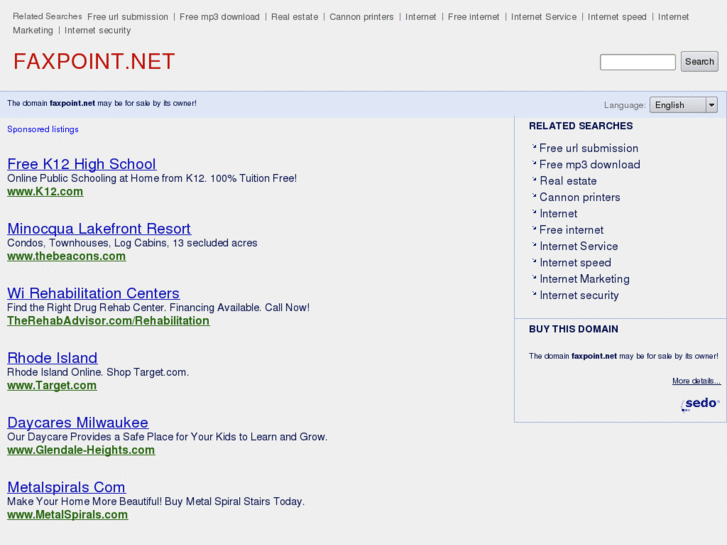Image resolution: width=727 pixels, height=545 pixels.
Task: Click Real estate in top bar
Action: (x=294, y=17)
